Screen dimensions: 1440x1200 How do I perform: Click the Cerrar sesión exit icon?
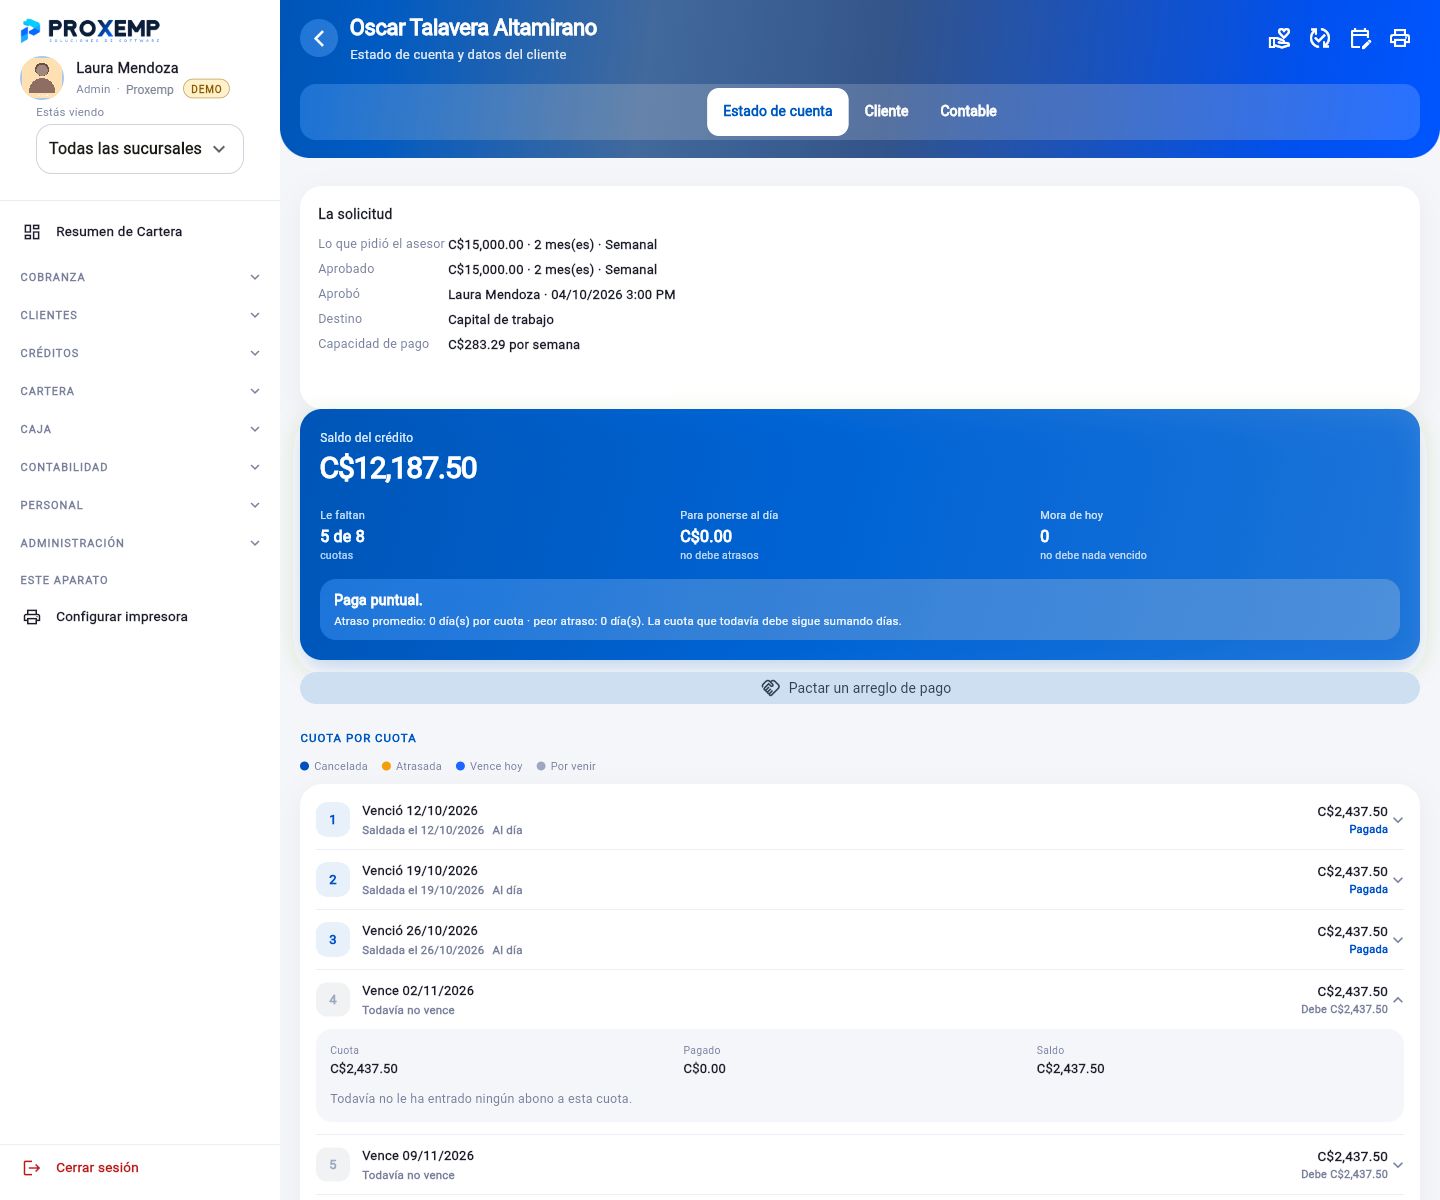pos(32,1168)
